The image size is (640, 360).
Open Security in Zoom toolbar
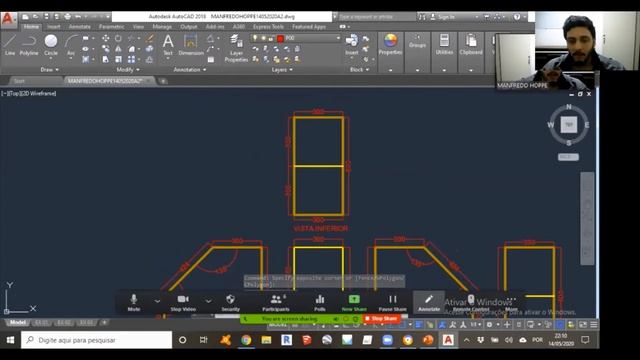pos(230,302)
